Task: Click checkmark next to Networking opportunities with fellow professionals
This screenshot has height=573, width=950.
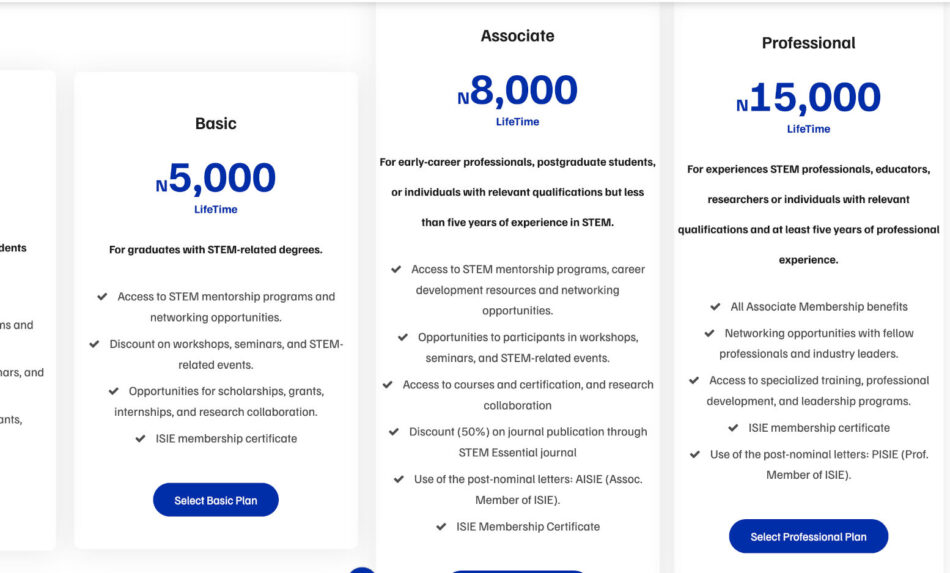Action: [x=709, y=334]
